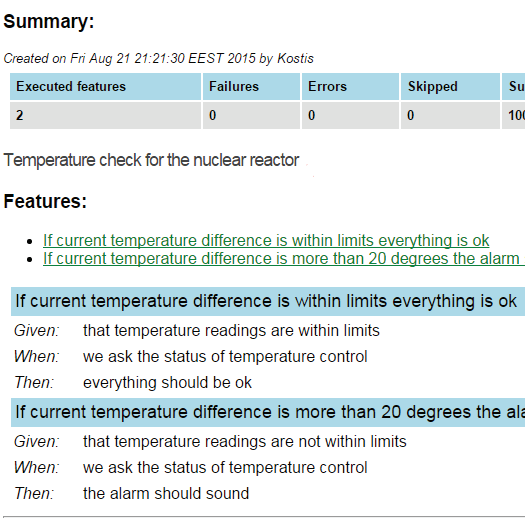Image resolution: width=525 pixels, height=518 pixels.
Task: Click the Failures column header
Action: [251, 87]
